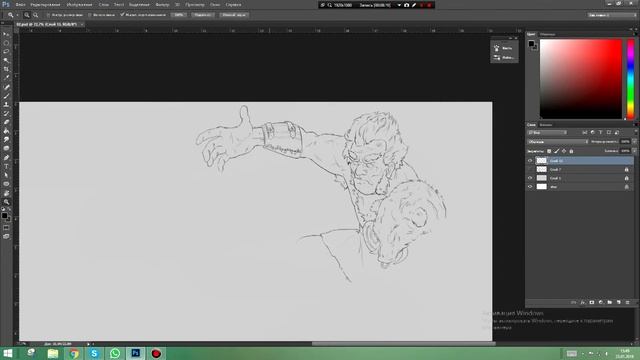This screenshot has width=640, height=360.
Task: Toggle lock transparent pixels icon
Action: tap(549, 151)
